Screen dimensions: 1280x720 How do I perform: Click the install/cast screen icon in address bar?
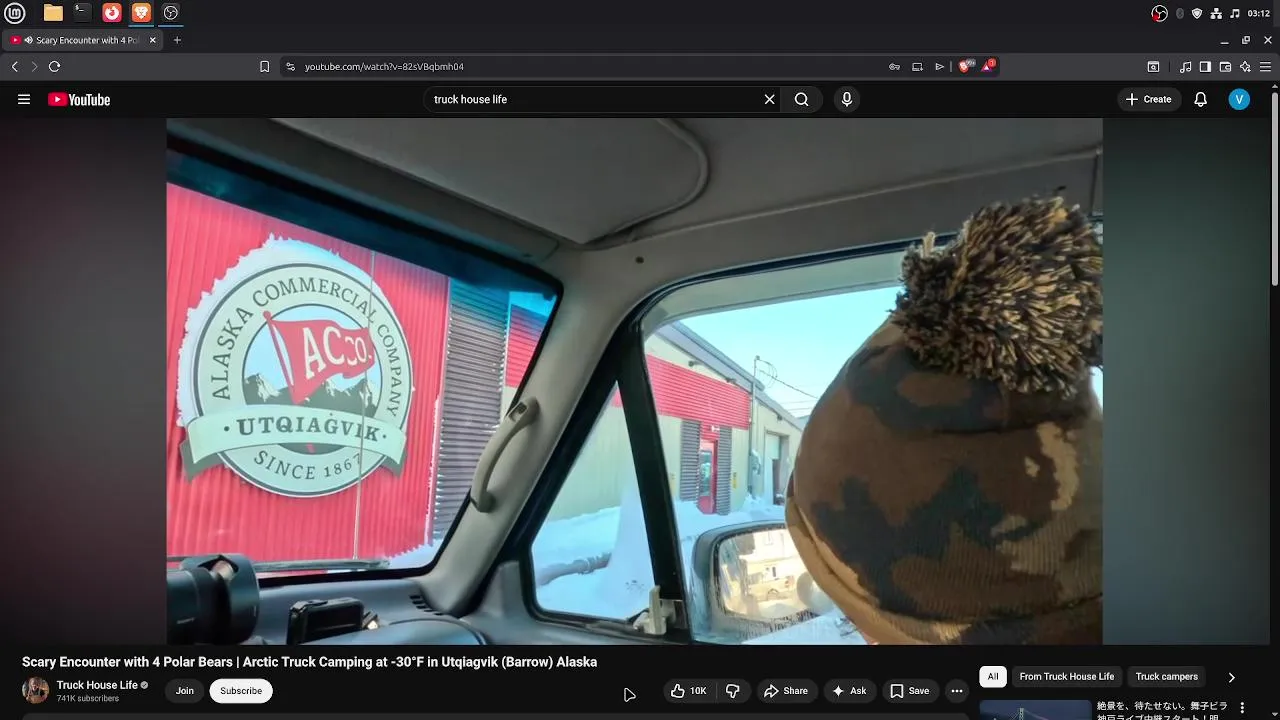pyautogui.click(x=917, y=67)
